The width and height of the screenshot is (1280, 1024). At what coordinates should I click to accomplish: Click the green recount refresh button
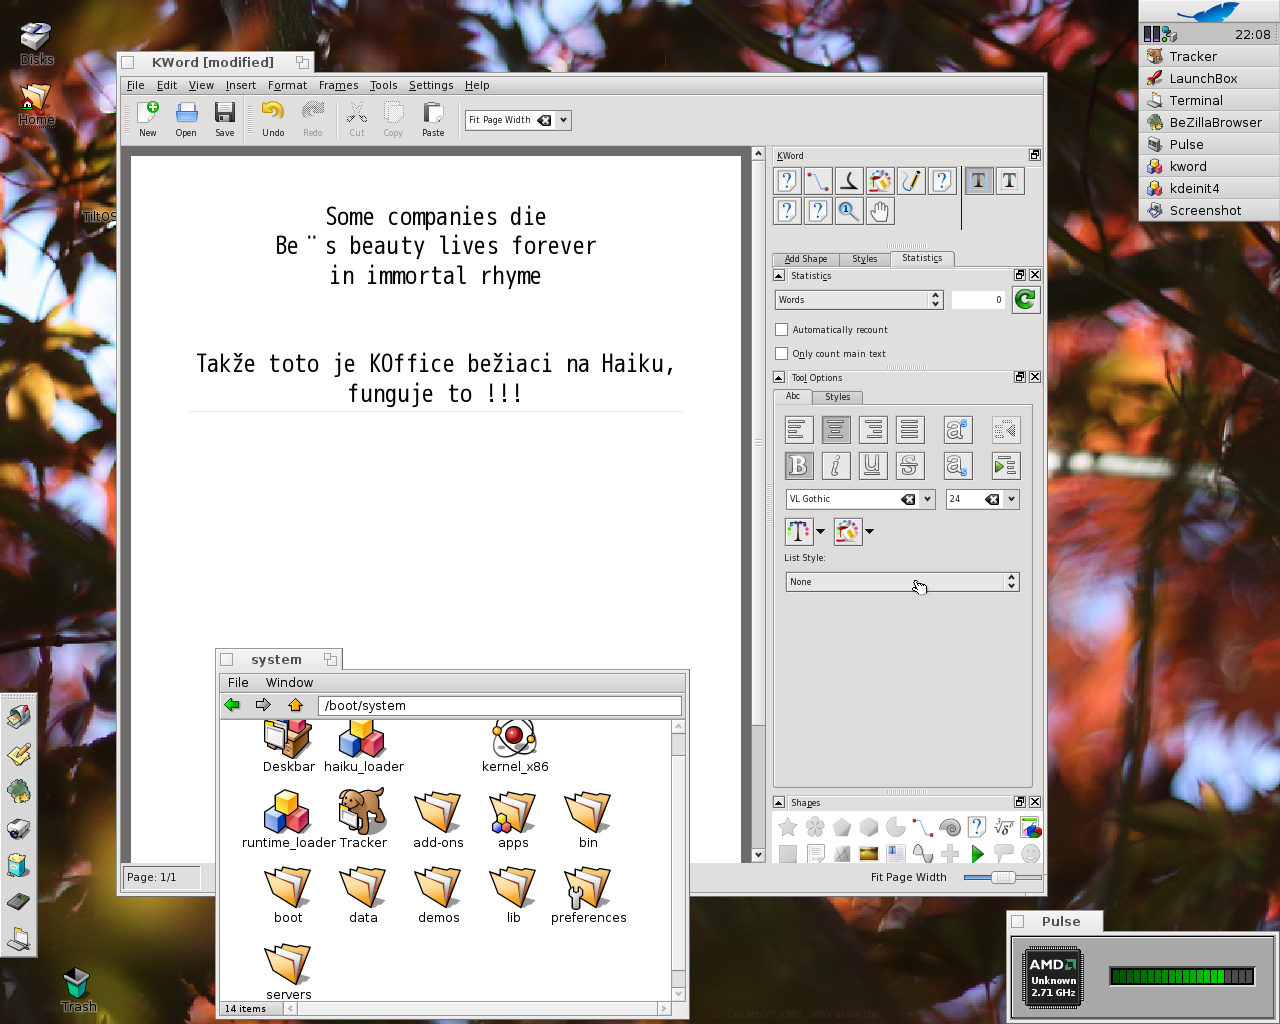click(1026, 299)
